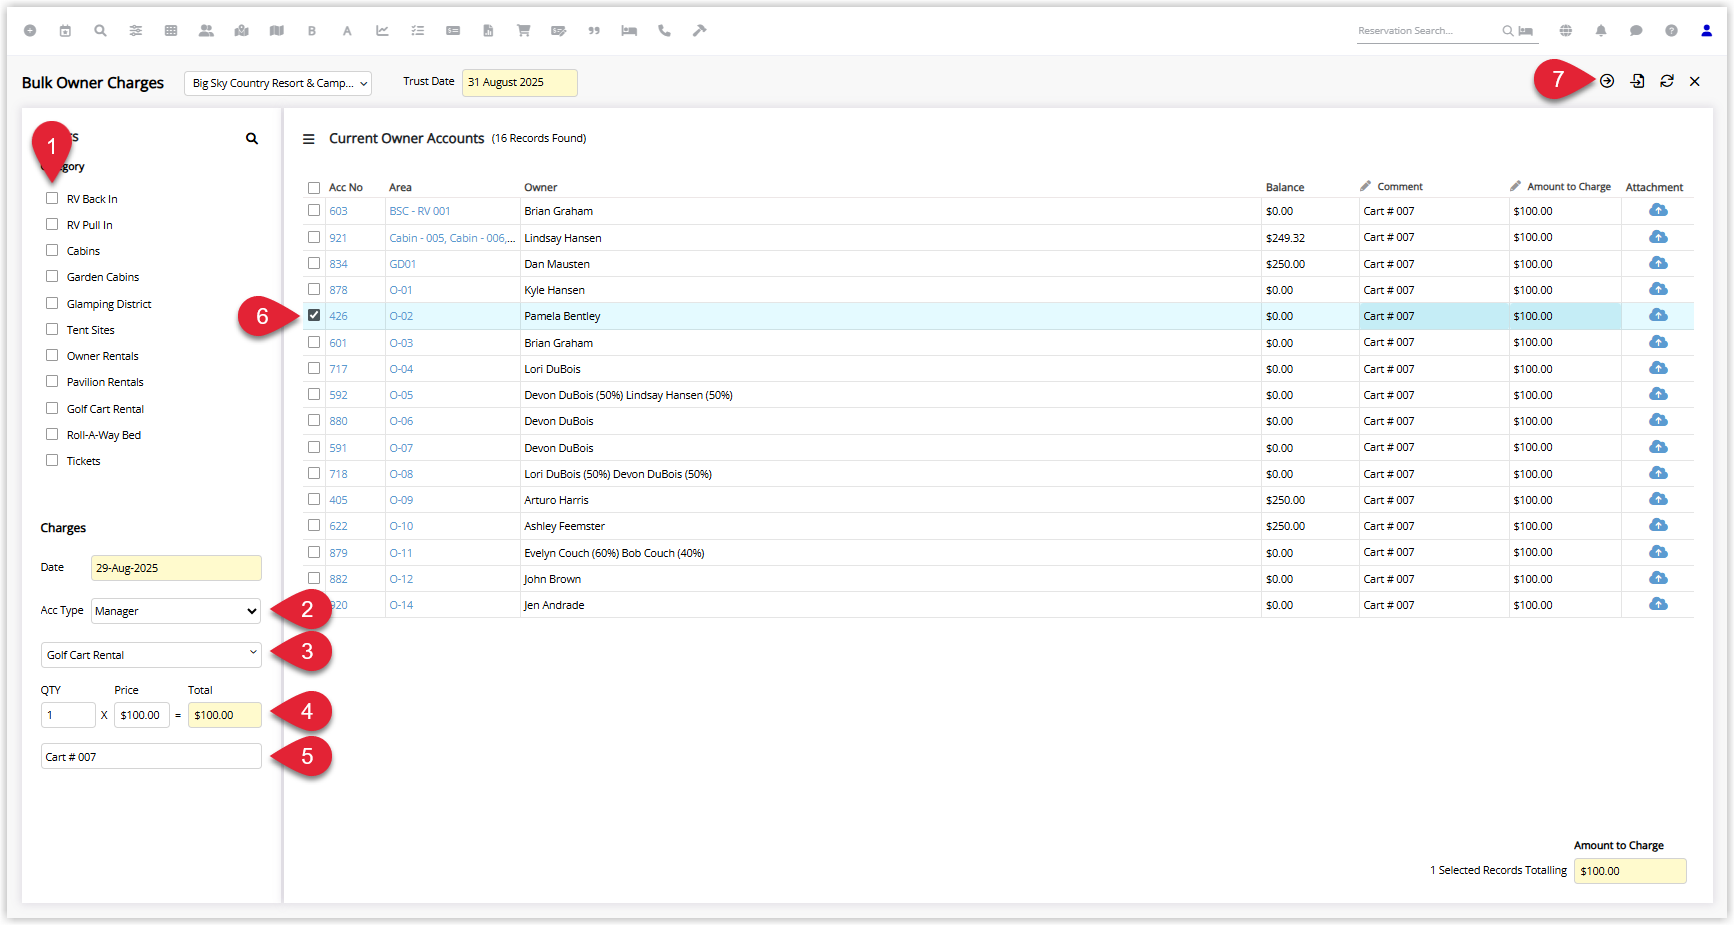The width and height of the screenshot is (1735, 926).
Task: Click the arrow-circle apply charges icon
Action: (x=1607, y=81)
